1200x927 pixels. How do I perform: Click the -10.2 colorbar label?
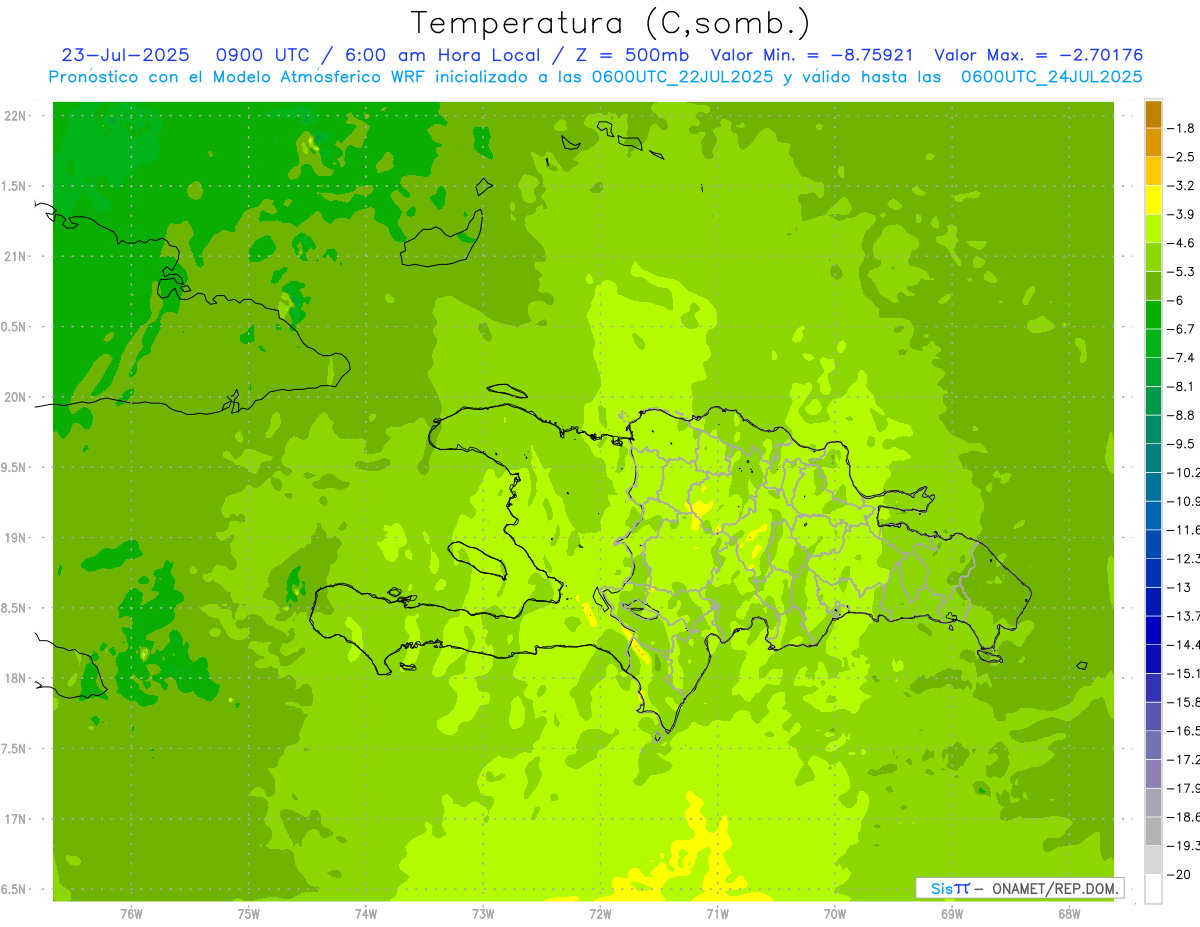pos(1183,473)
